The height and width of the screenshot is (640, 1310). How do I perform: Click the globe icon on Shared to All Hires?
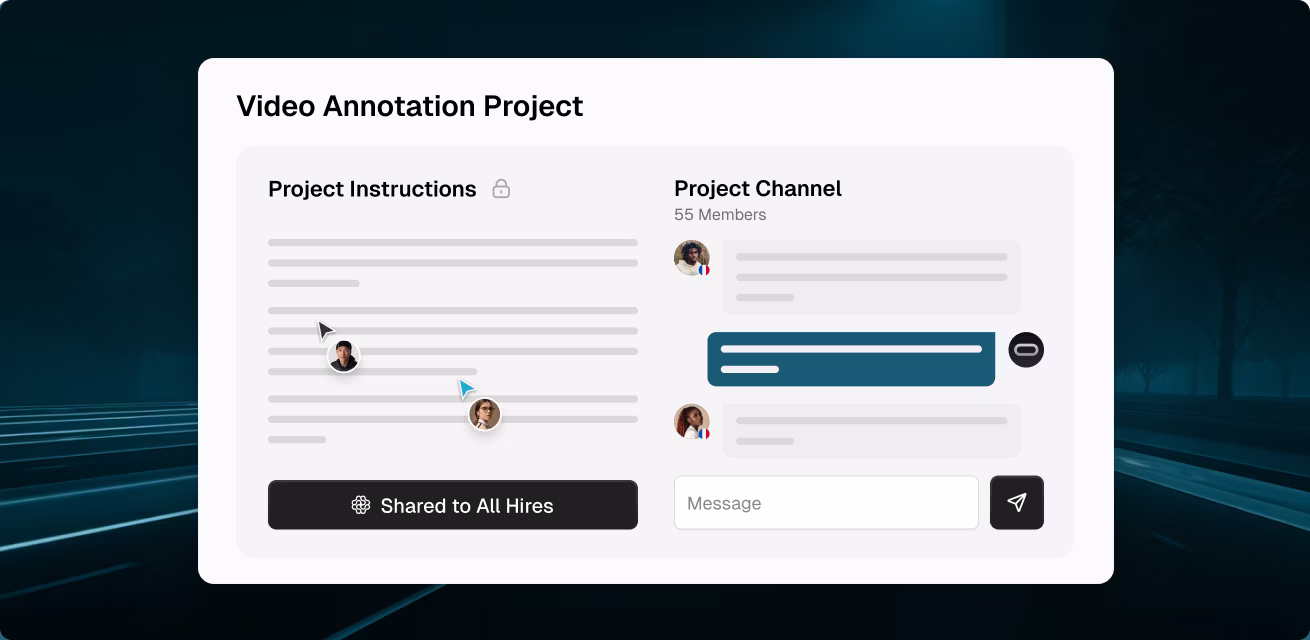click(360, 506)
